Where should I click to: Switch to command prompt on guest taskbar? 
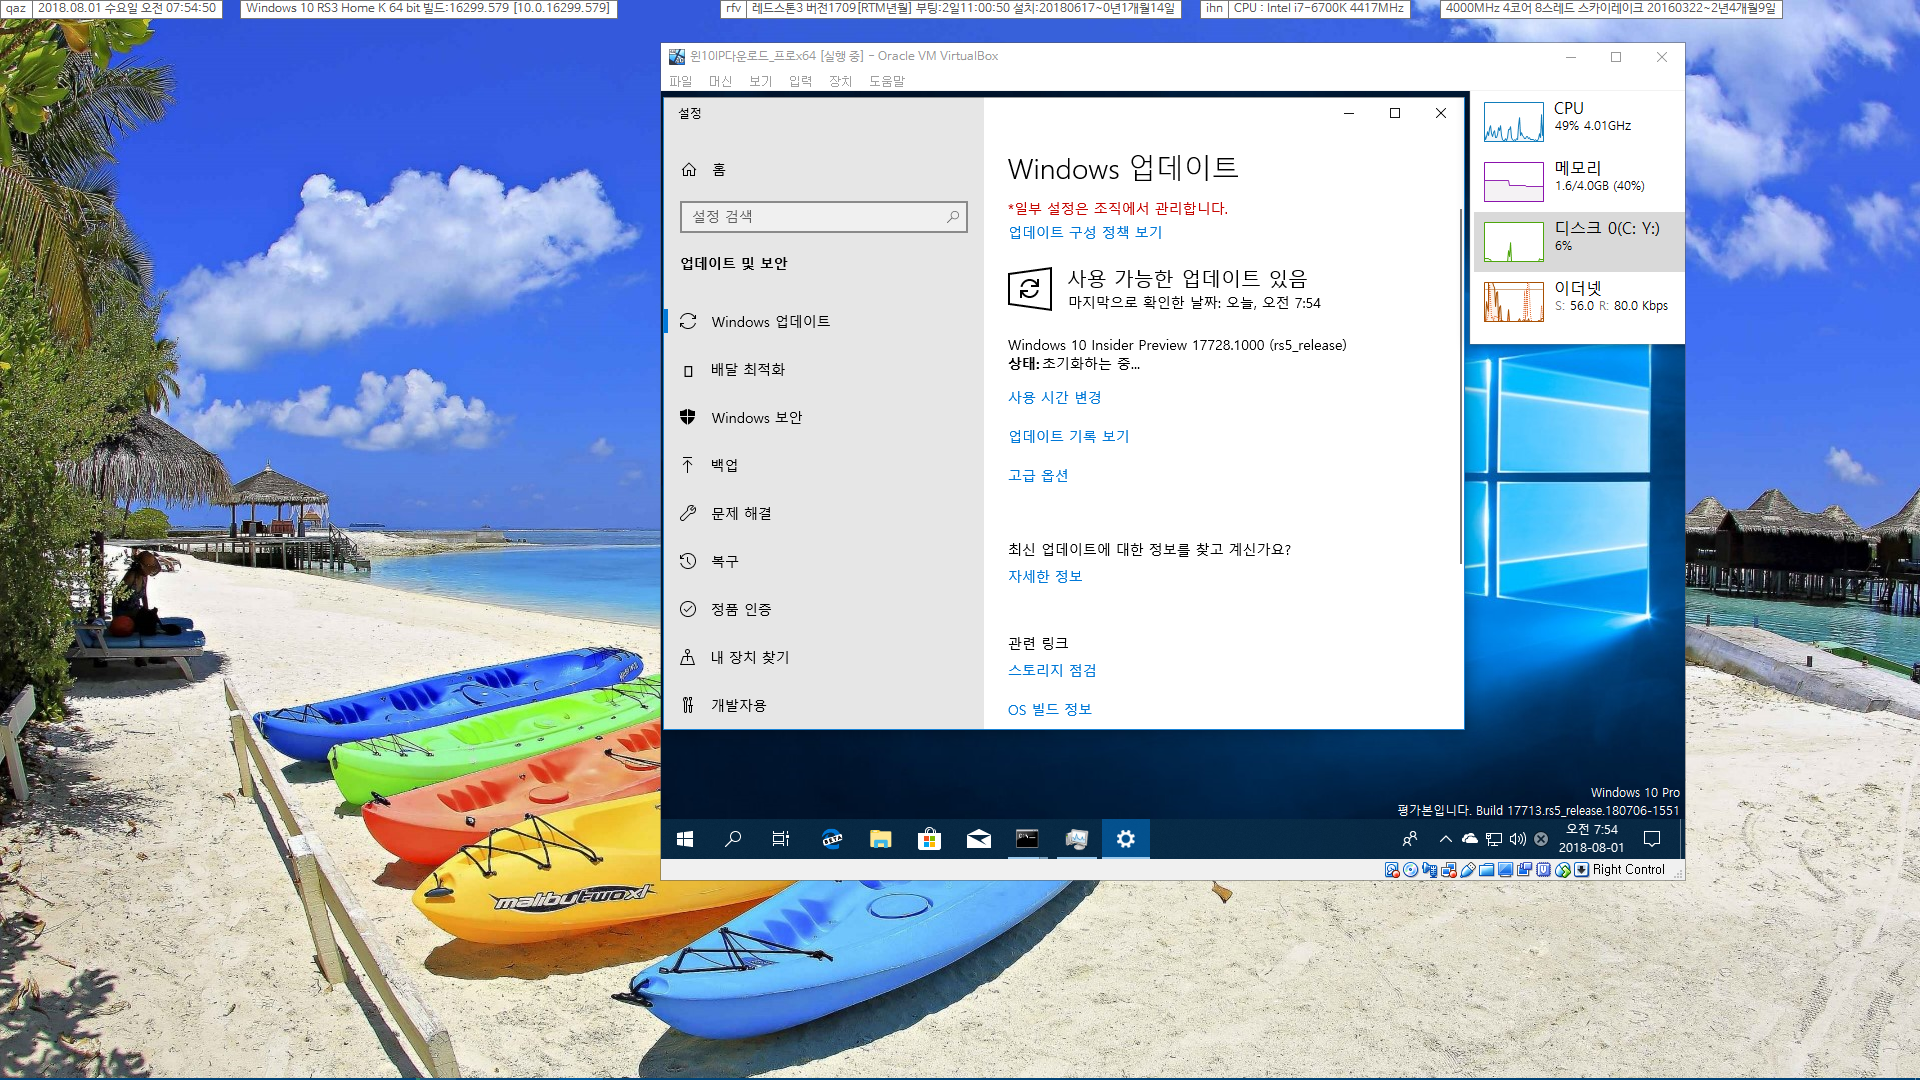click(x=1028, y=839)
